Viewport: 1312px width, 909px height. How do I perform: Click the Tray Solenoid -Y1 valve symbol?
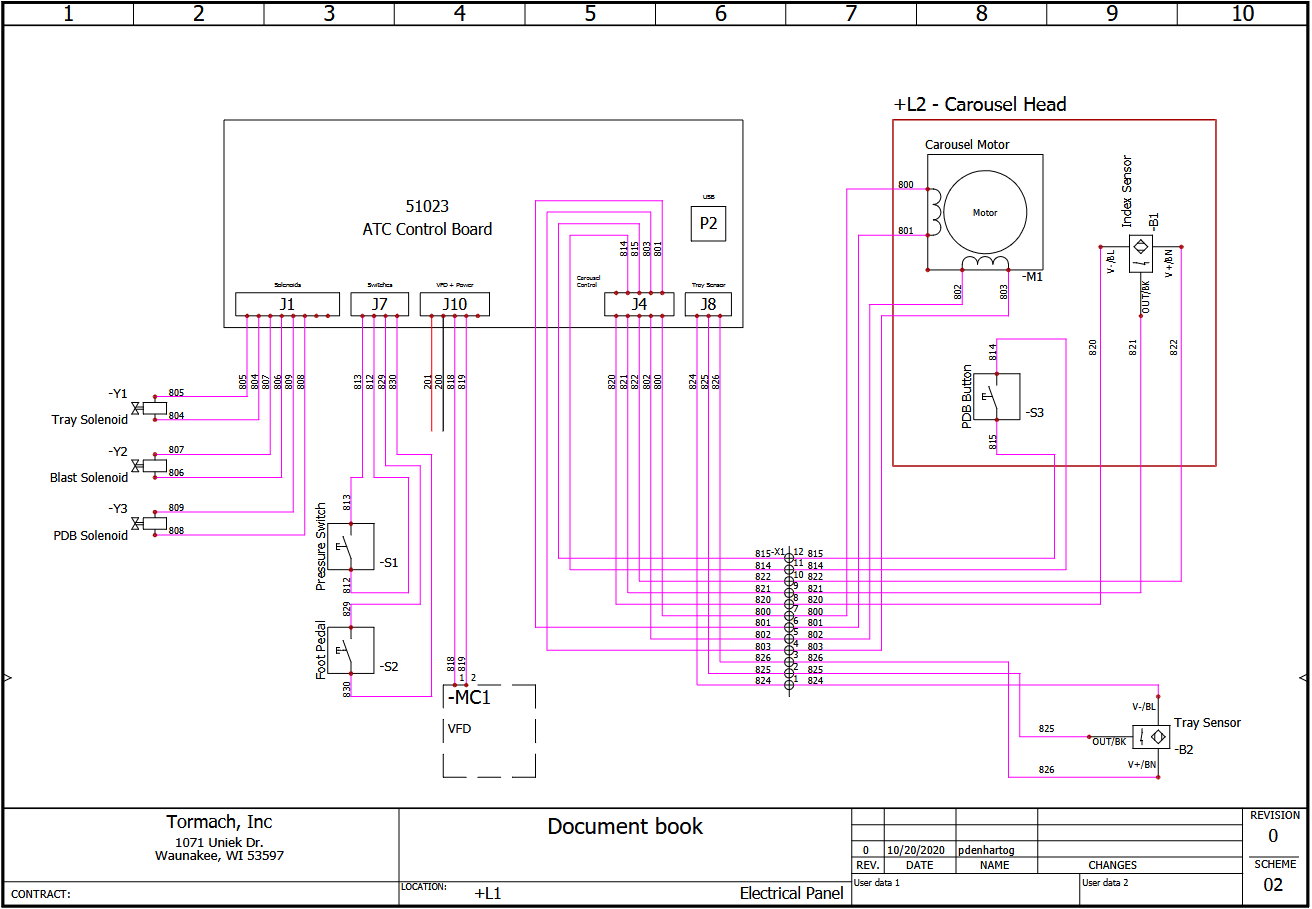(153, 407)
